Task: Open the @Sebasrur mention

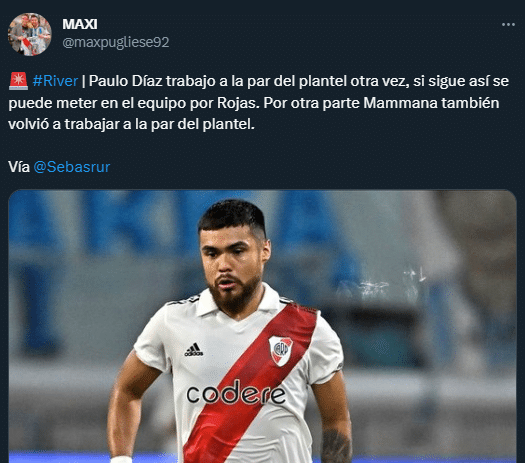Action: click(x=72, y=167)
